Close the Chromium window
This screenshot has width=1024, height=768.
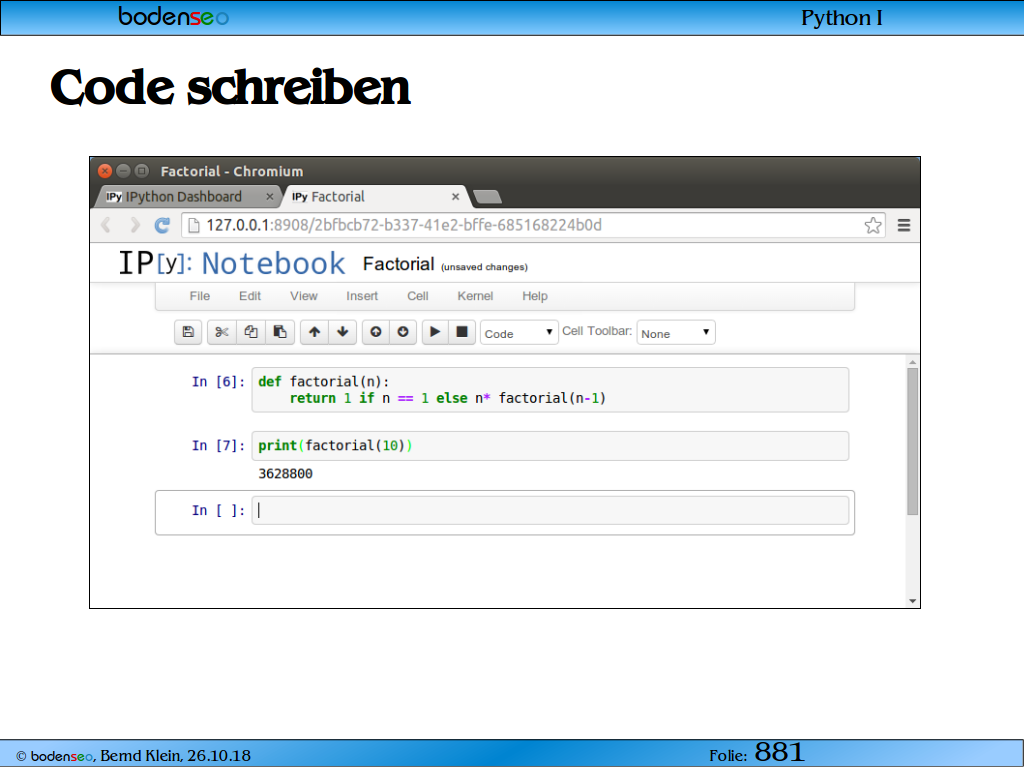coord(104,171)
